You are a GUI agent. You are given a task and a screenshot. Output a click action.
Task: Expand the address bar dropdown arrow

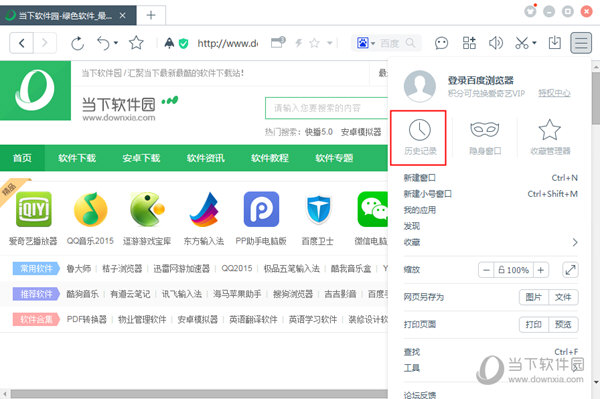tap(329, 43)
